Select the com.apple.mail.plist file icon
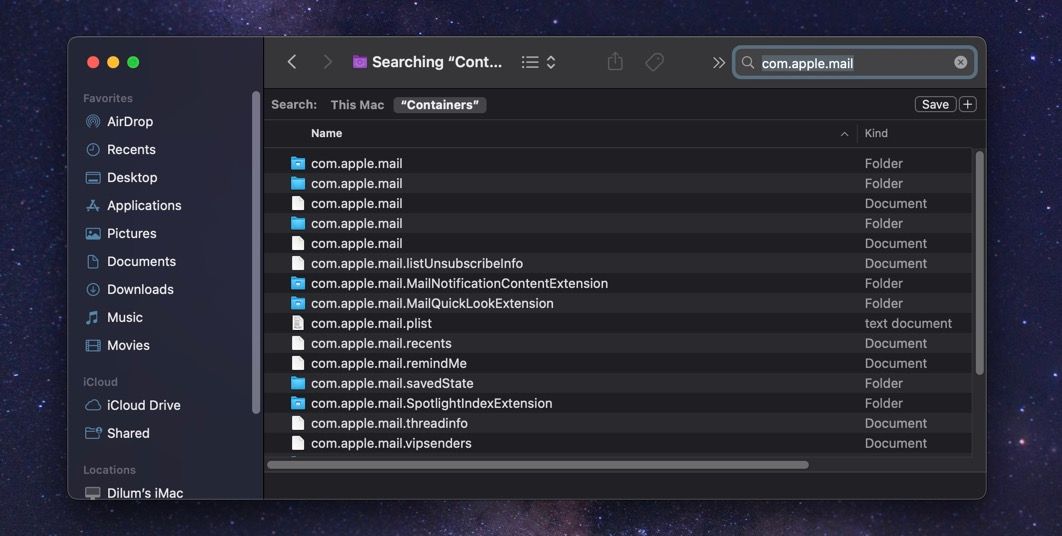This screenshot has height=536, width=1062. pos(297,323)
